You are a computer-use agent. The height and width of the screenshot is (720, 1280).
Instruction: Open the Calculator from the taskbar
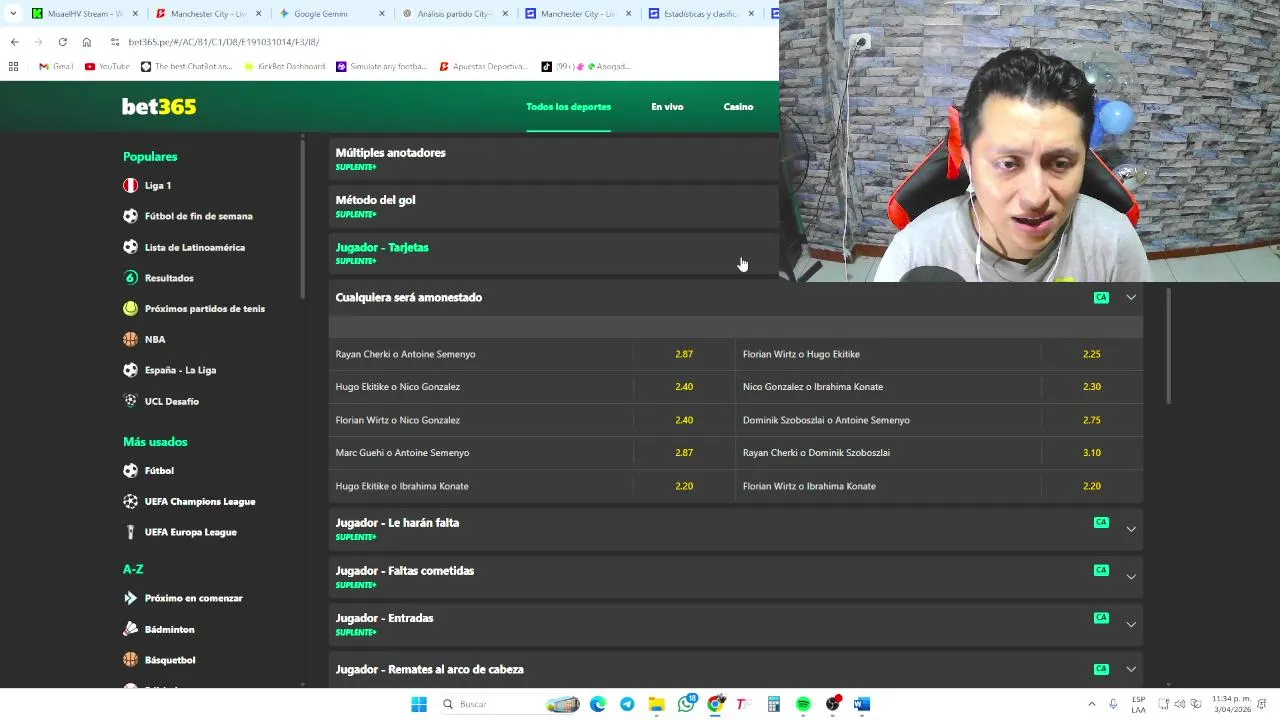point(774,704)
